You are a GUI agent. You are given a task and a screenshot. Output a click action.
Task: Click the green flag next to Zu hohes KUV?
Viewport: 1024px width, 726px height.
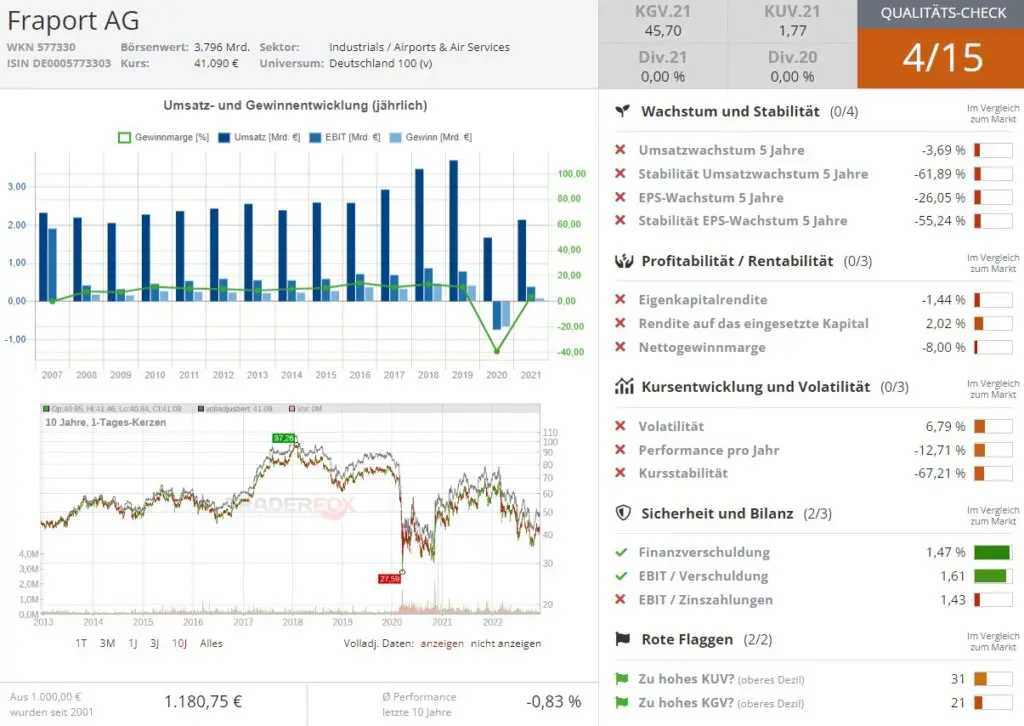click(621, 679)
